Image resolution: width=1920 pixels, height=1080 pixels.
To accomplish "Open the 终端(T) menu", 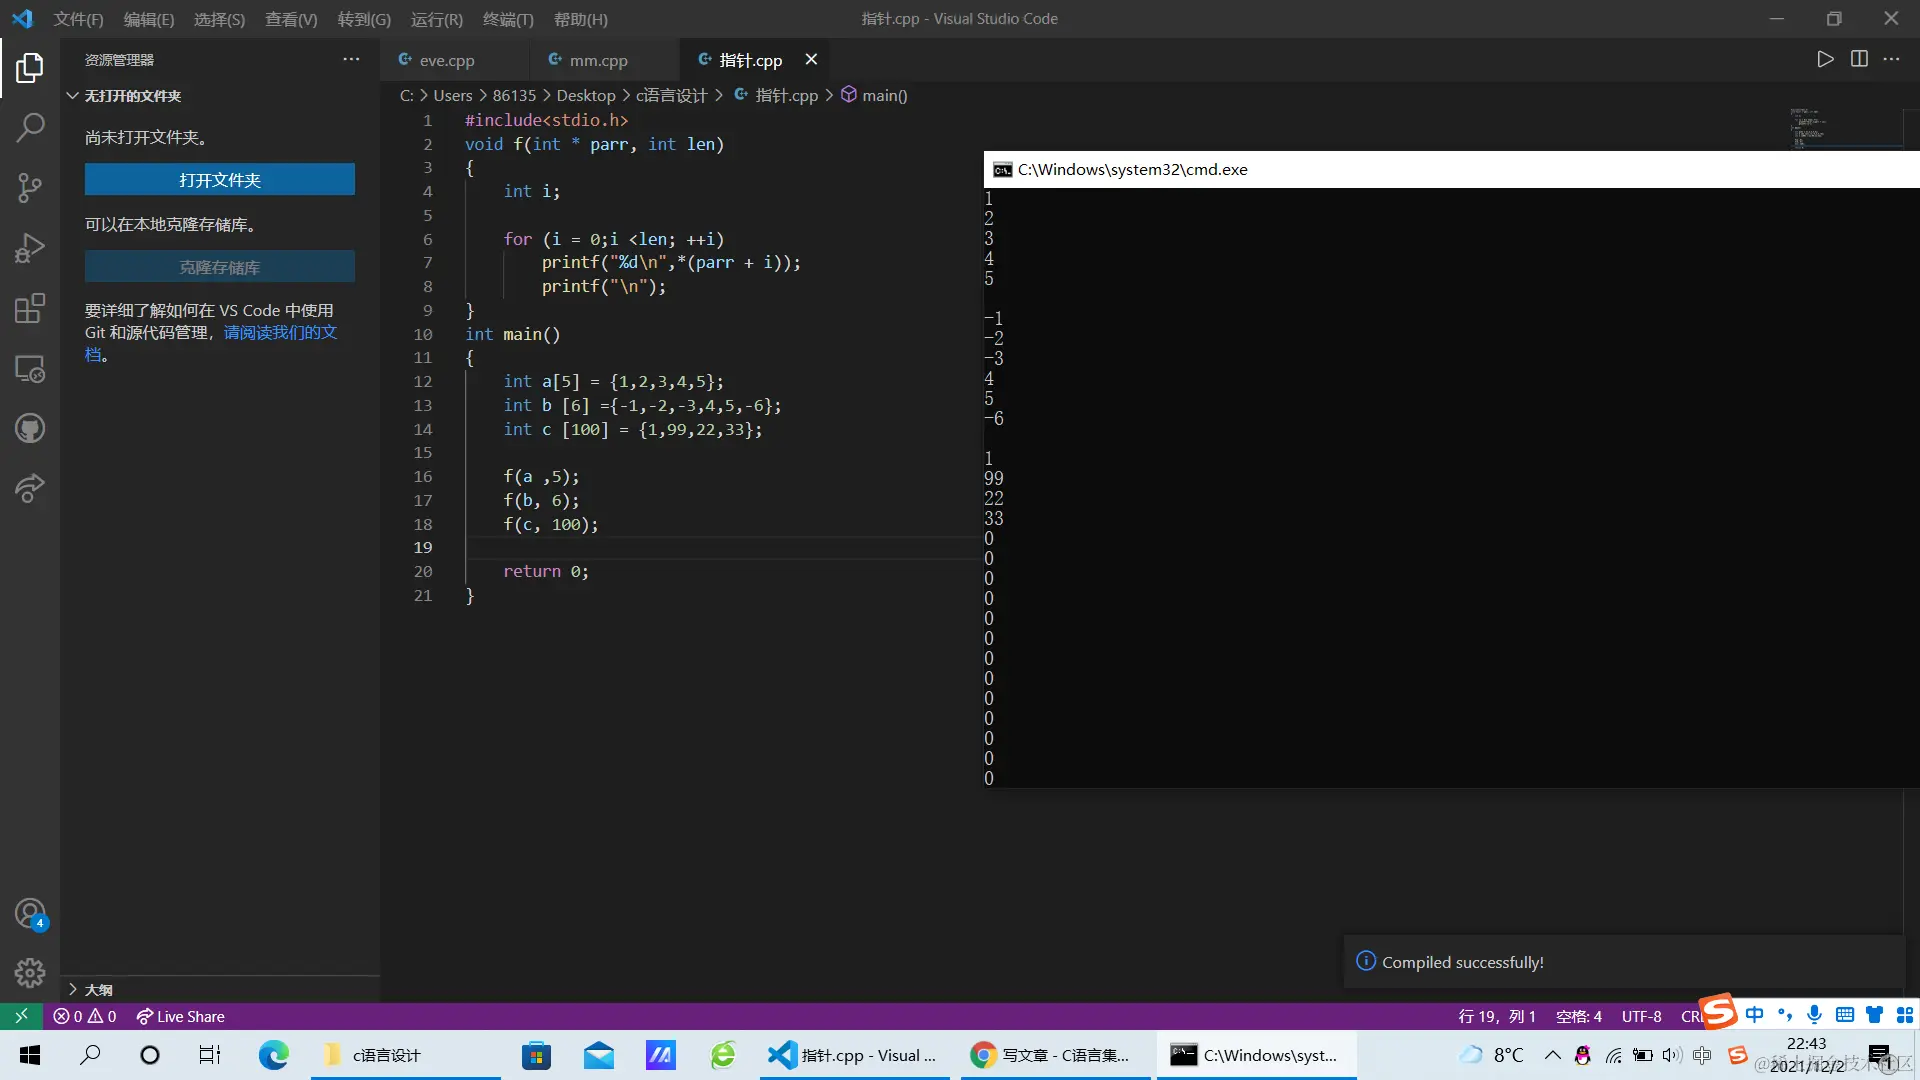I will pyautogui.click(x=508, y=19).
